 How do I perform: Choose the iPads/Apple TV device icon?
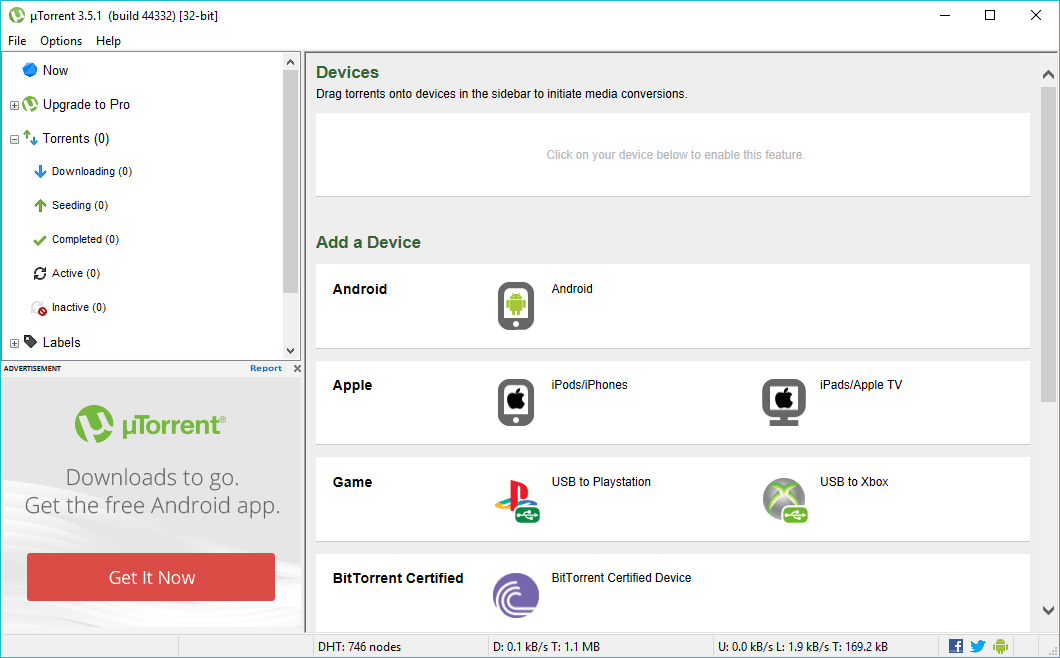784,402
